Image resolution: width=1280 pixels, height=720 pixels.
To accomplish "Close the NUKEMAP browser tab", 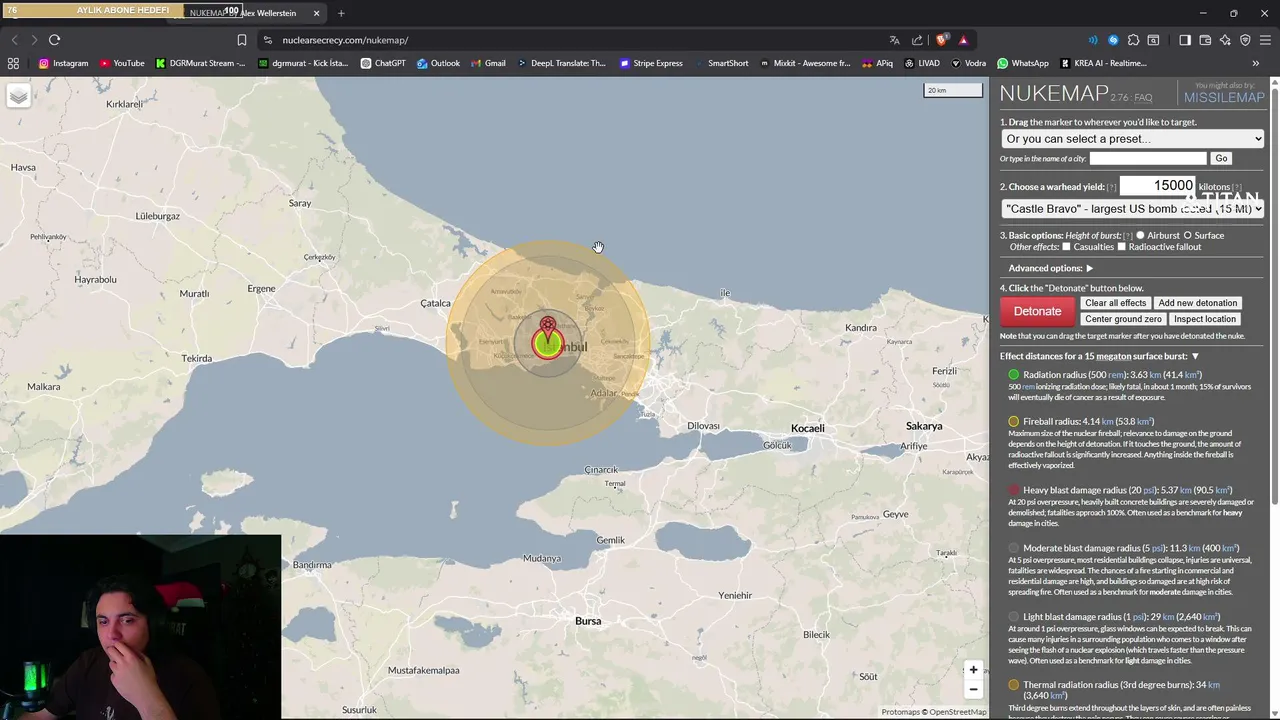I will (x=317, y=13).
